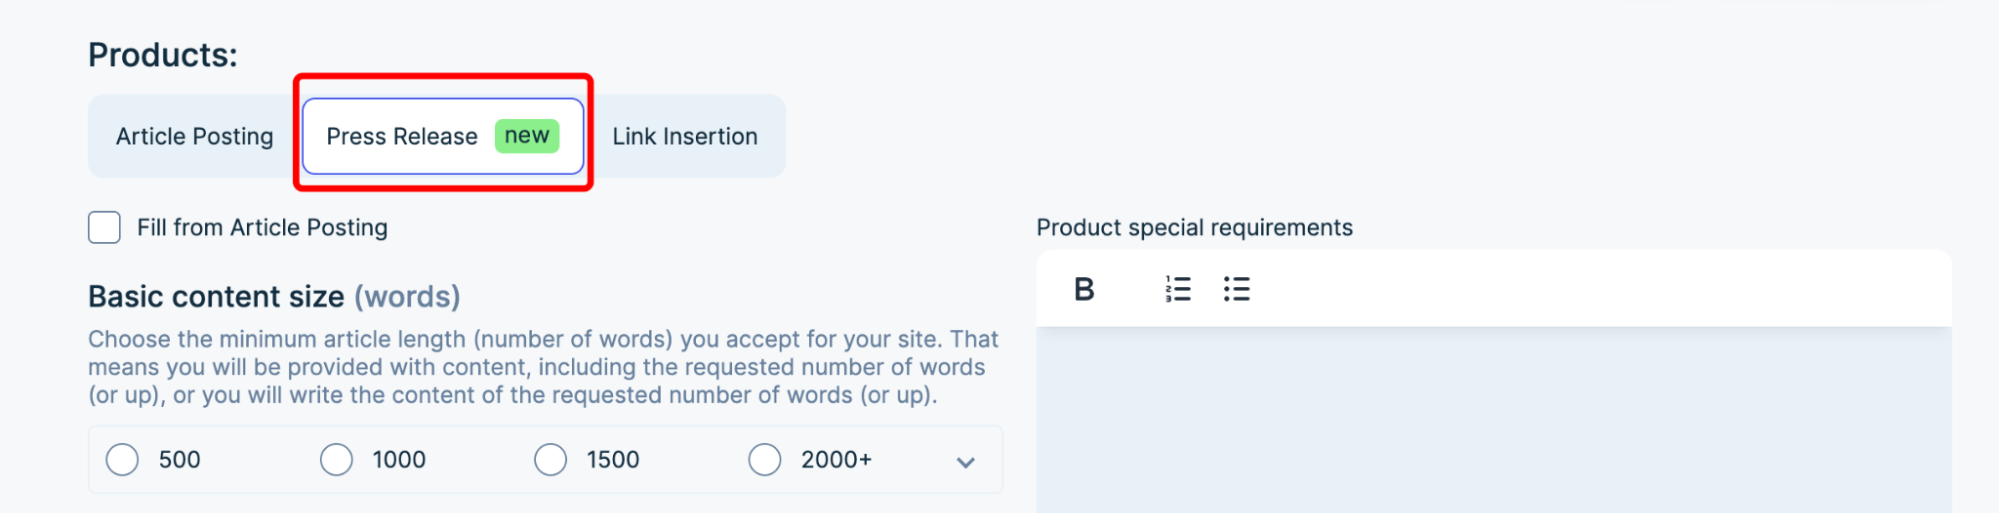This screenshot has height=514, width=1999.
Task: Choose the 1000 words radio option
Action: pyautogui.click(x=337, y=460)
